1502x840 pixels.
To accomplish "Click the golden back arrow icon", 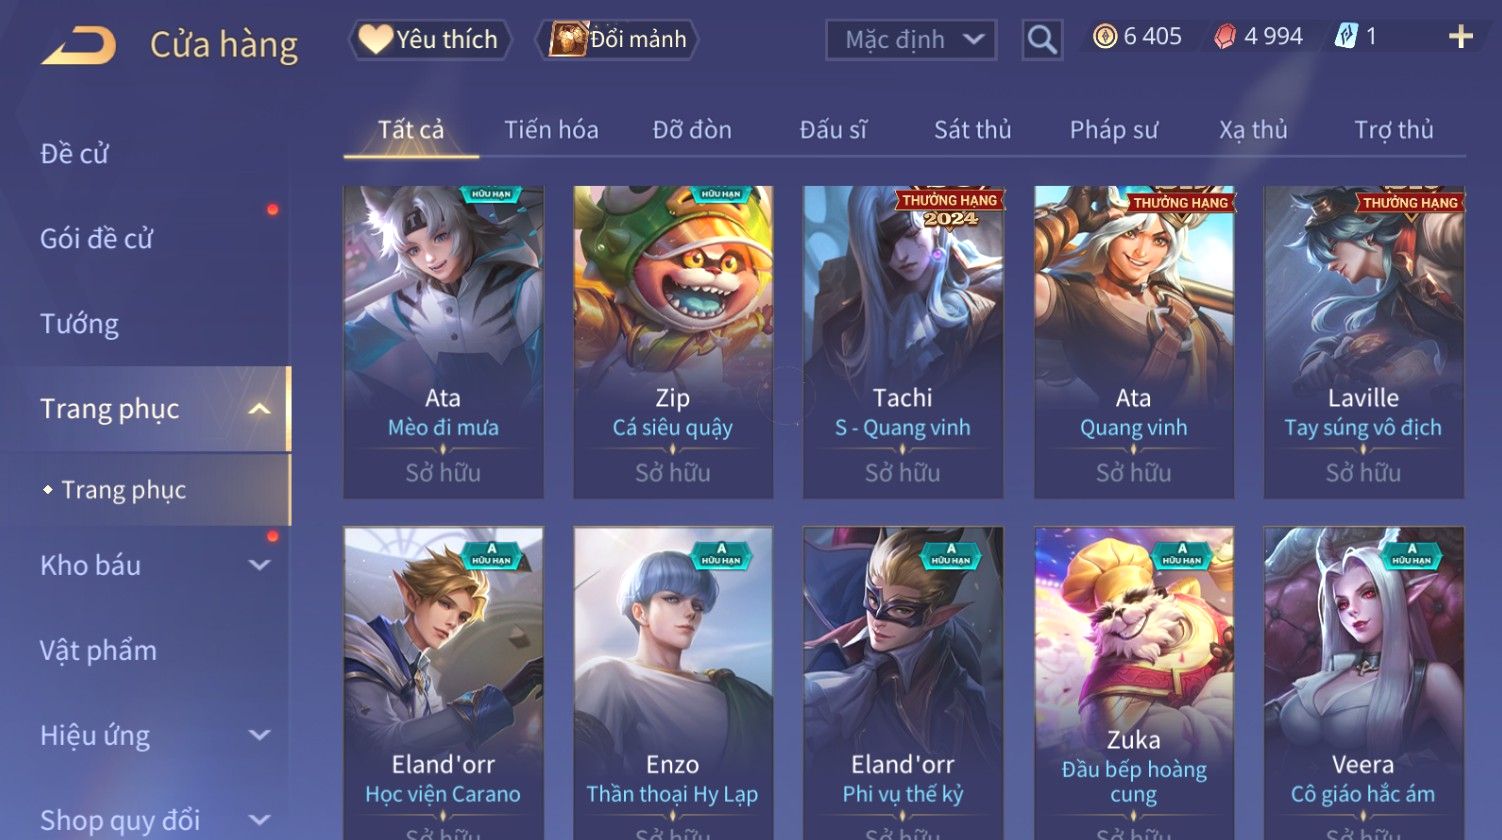I will (x=78, y=45).
